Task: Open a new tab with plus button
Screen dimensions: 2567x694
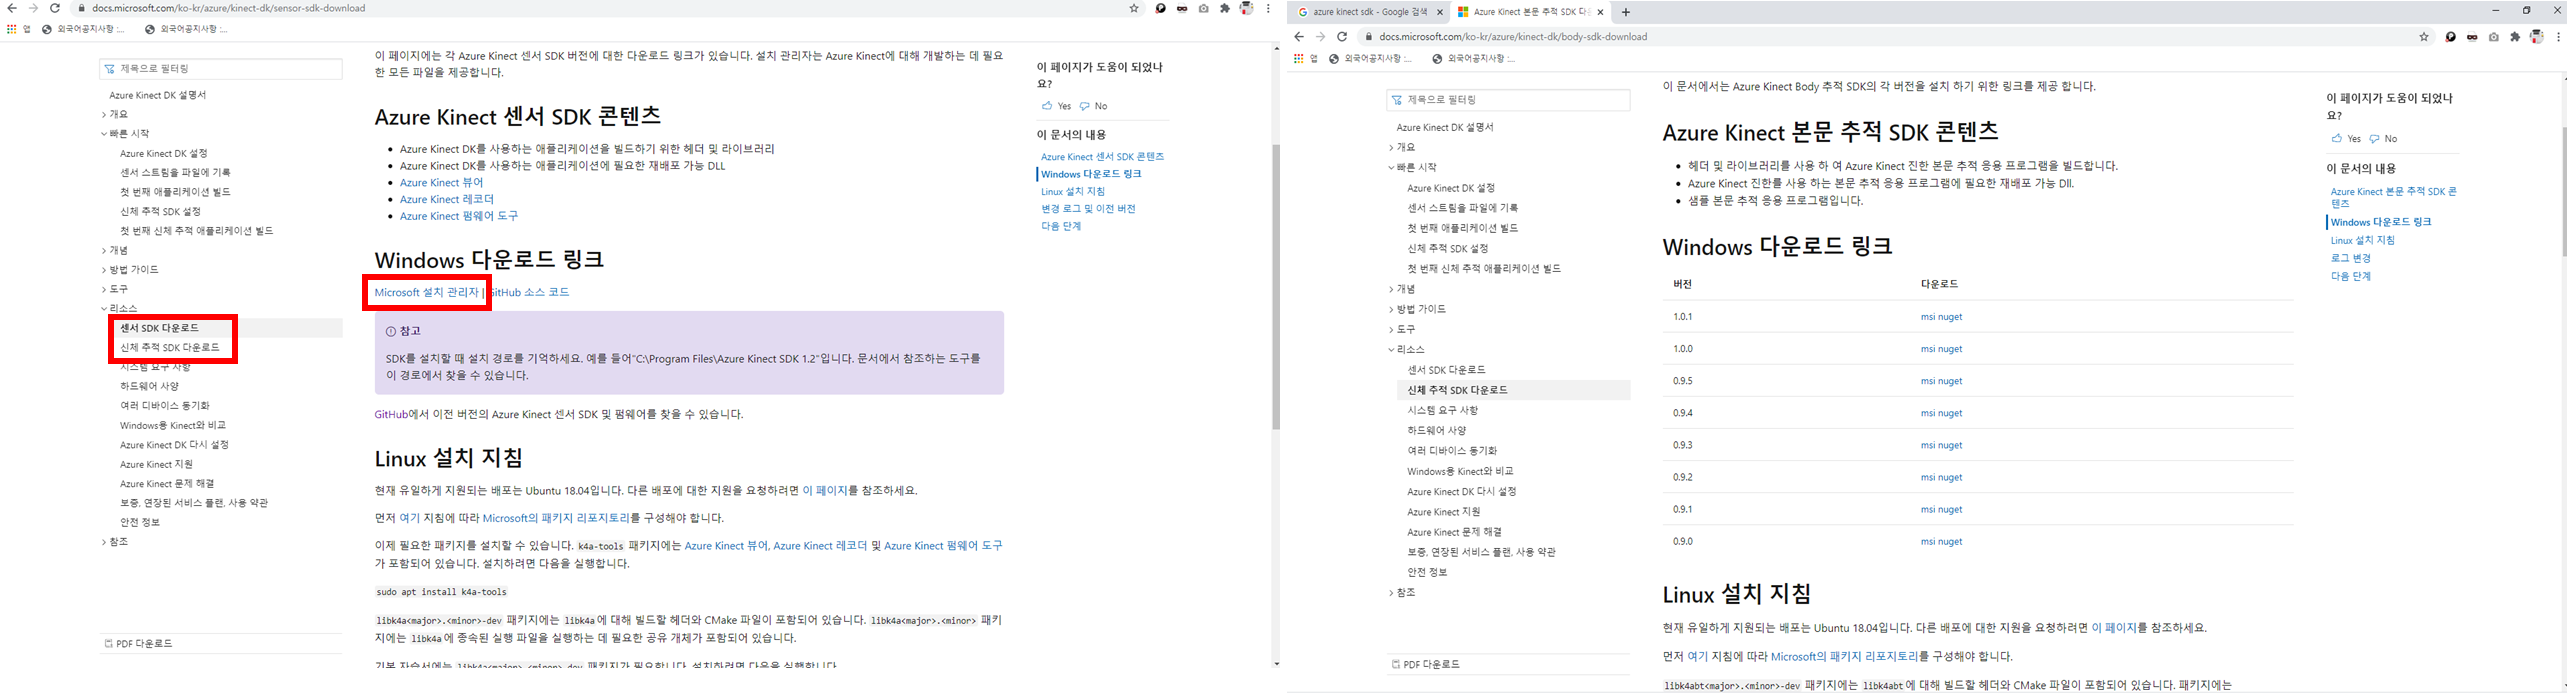Action: (1625, 12)
